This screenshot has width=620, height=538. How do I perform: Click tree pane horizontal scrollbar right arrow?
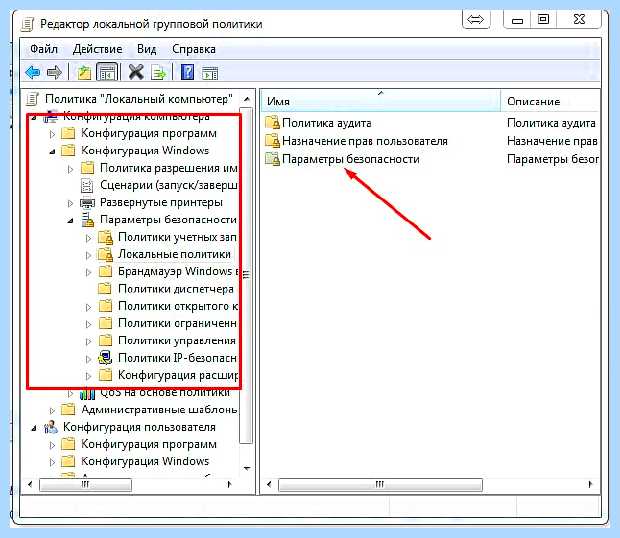(229, 484)
